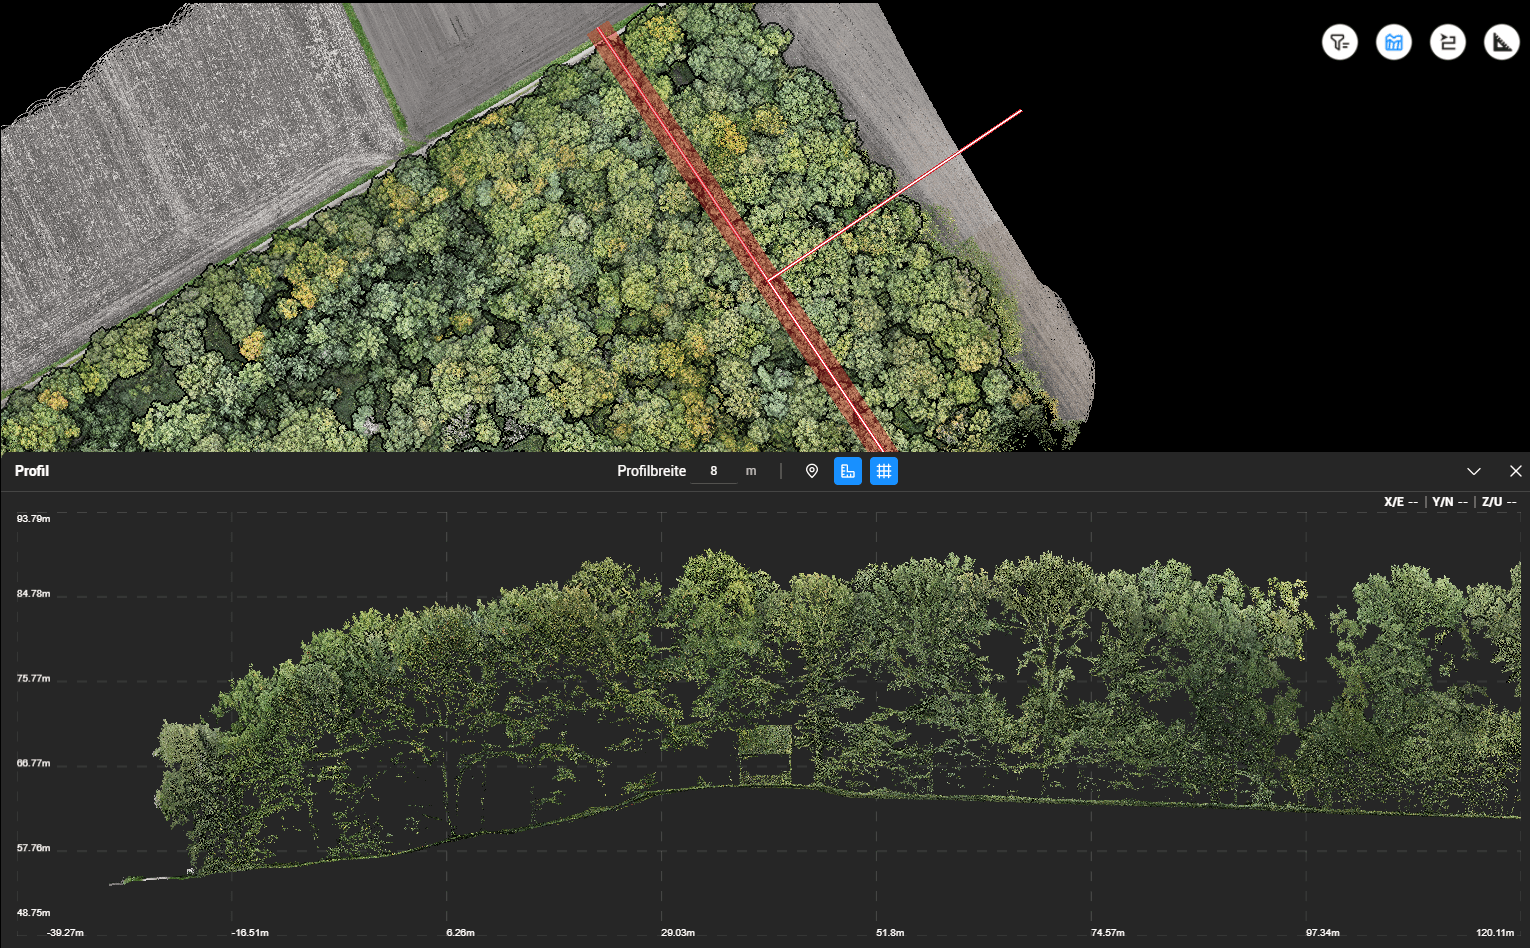This screenshot has height=948, width=1530.
Task: Click the flight route path icon
Action: coord(1448,42)
